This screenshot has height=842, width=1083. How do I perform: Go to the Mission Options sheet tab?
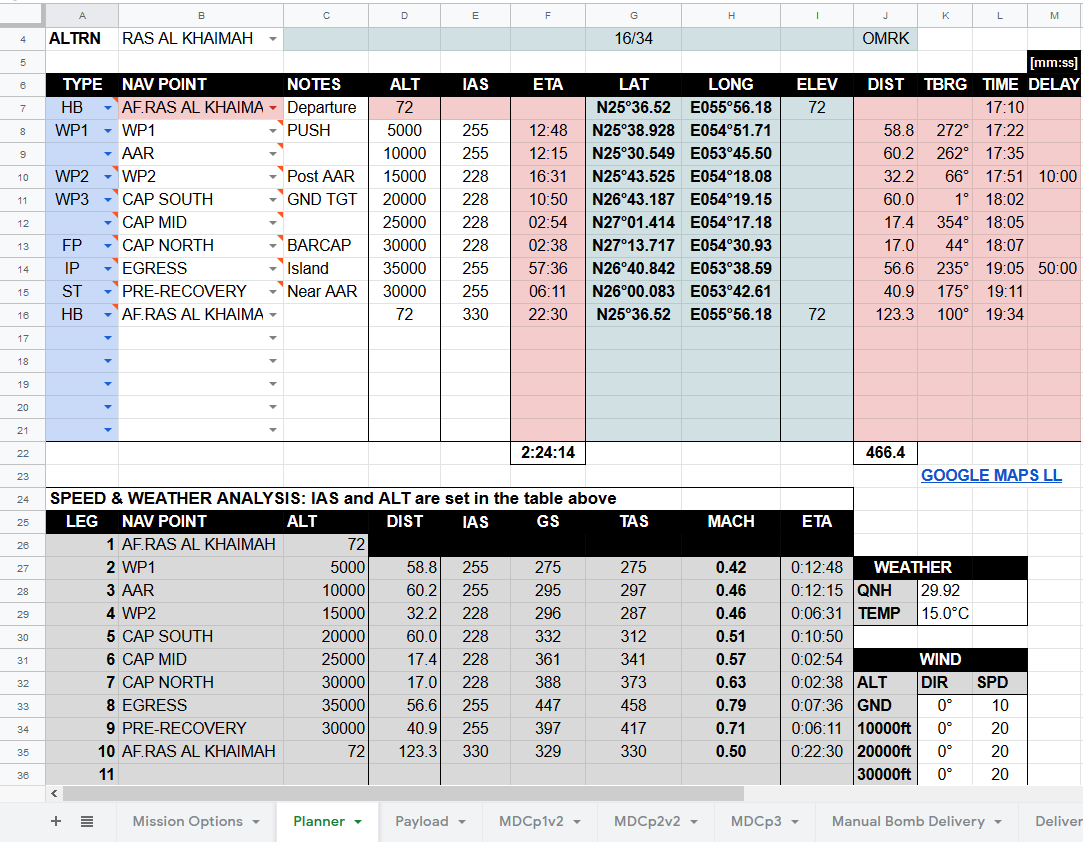[187, 821]
